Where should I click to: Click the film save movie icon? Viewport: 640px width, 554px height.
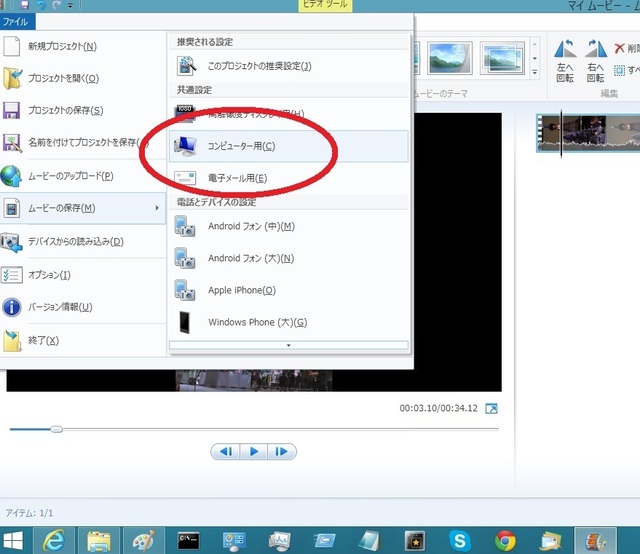coord(11,208)
